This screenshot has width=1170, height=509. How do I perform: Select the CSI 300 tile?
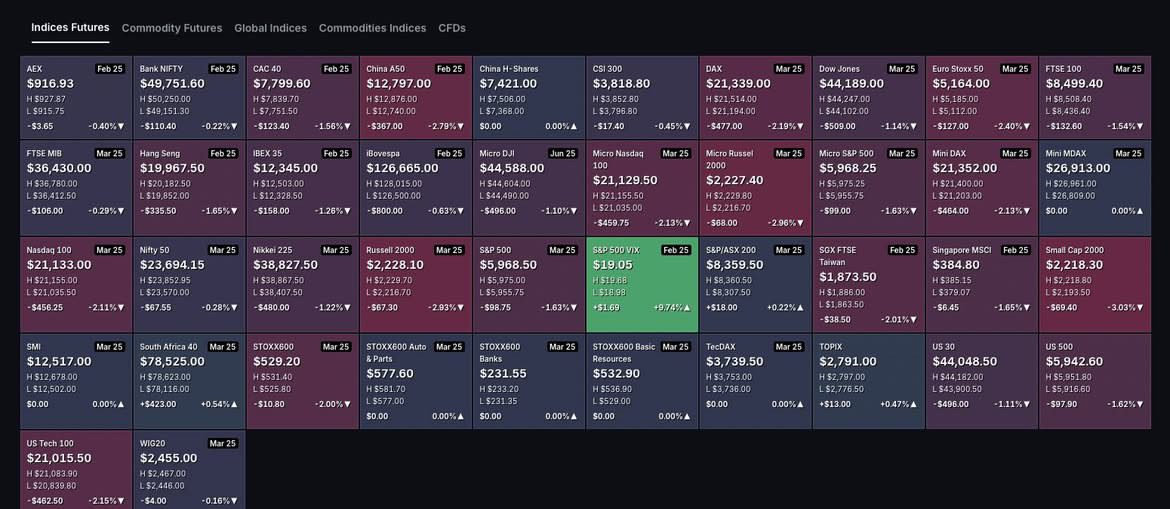click(x=642, y=98)
